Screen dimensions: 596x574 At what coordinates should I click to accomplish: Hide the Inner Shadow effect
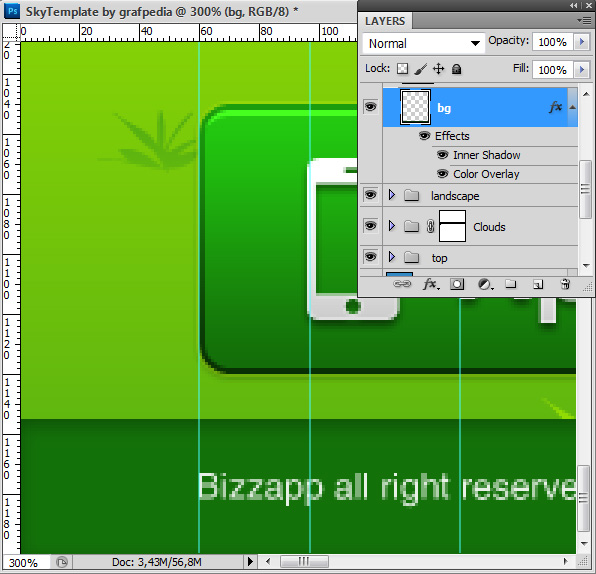coord(442,155)
